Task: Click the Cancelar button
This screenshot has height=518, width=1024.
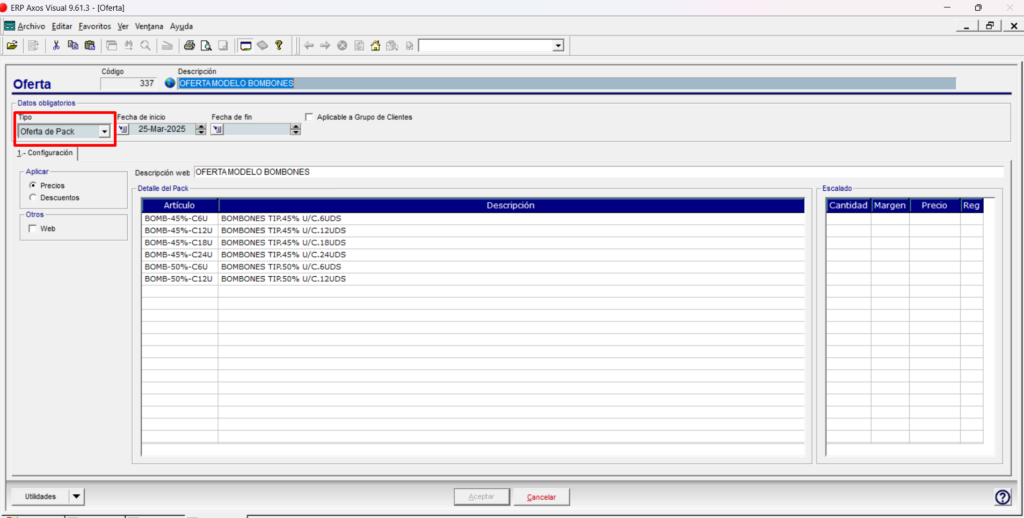Action: tap(541, 497)
